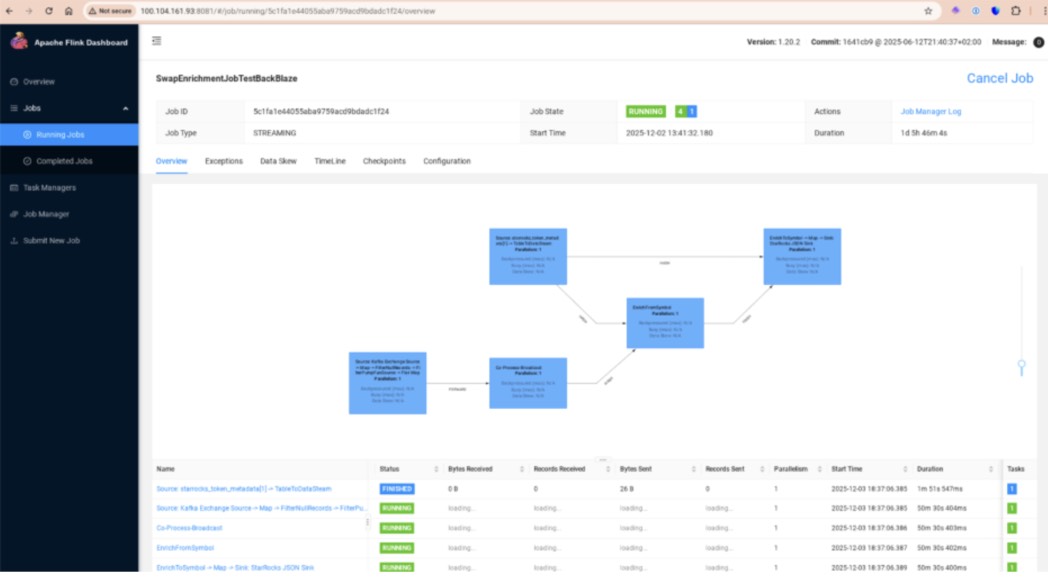Select the EnrichFromSymbol graph node
The height and width of the screenshot is (577, 1048).
tap(665, 323)
